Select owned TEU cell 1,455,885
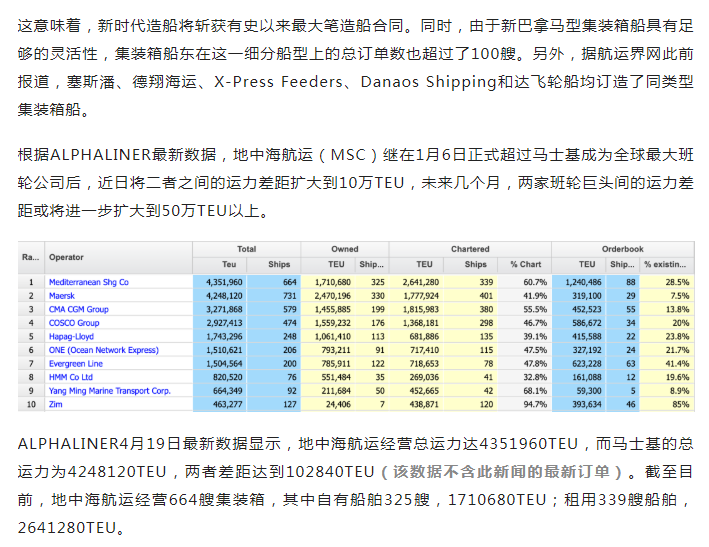This screenshot has height=547, width=709. tap(328, 309)
